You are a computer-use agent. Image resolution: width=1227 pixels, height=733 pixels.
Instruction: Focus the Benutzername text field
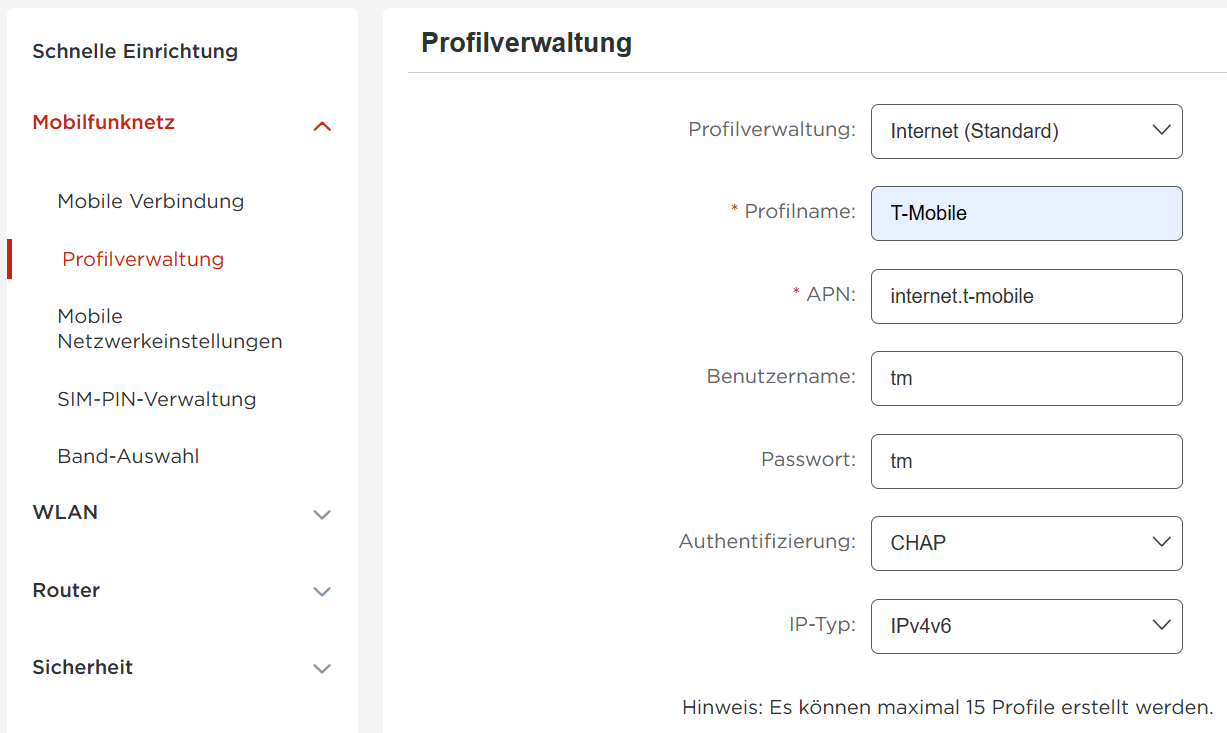coord(1026,378)
